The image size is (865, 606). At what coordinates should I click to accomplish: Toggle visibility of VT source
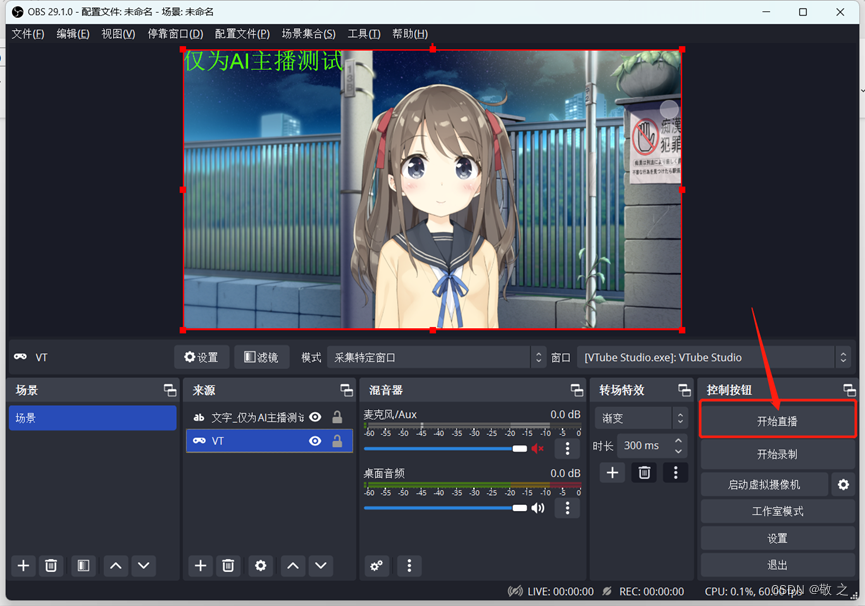315,441
